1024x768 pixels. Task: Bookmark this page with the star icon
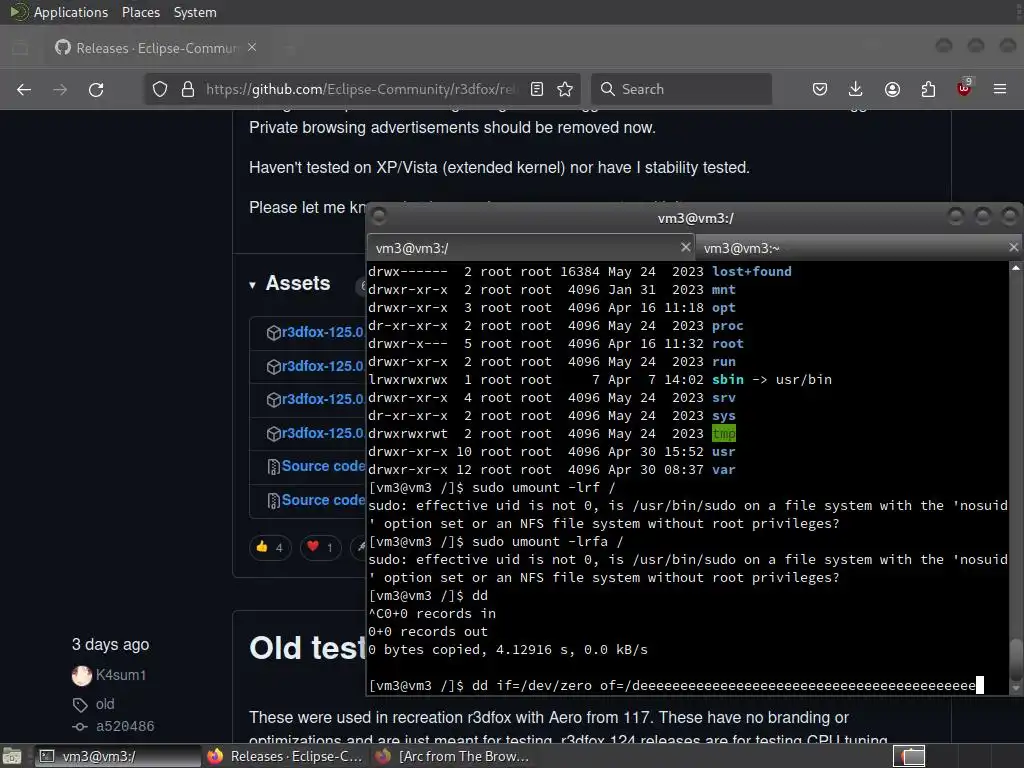(x=565, y=89)
